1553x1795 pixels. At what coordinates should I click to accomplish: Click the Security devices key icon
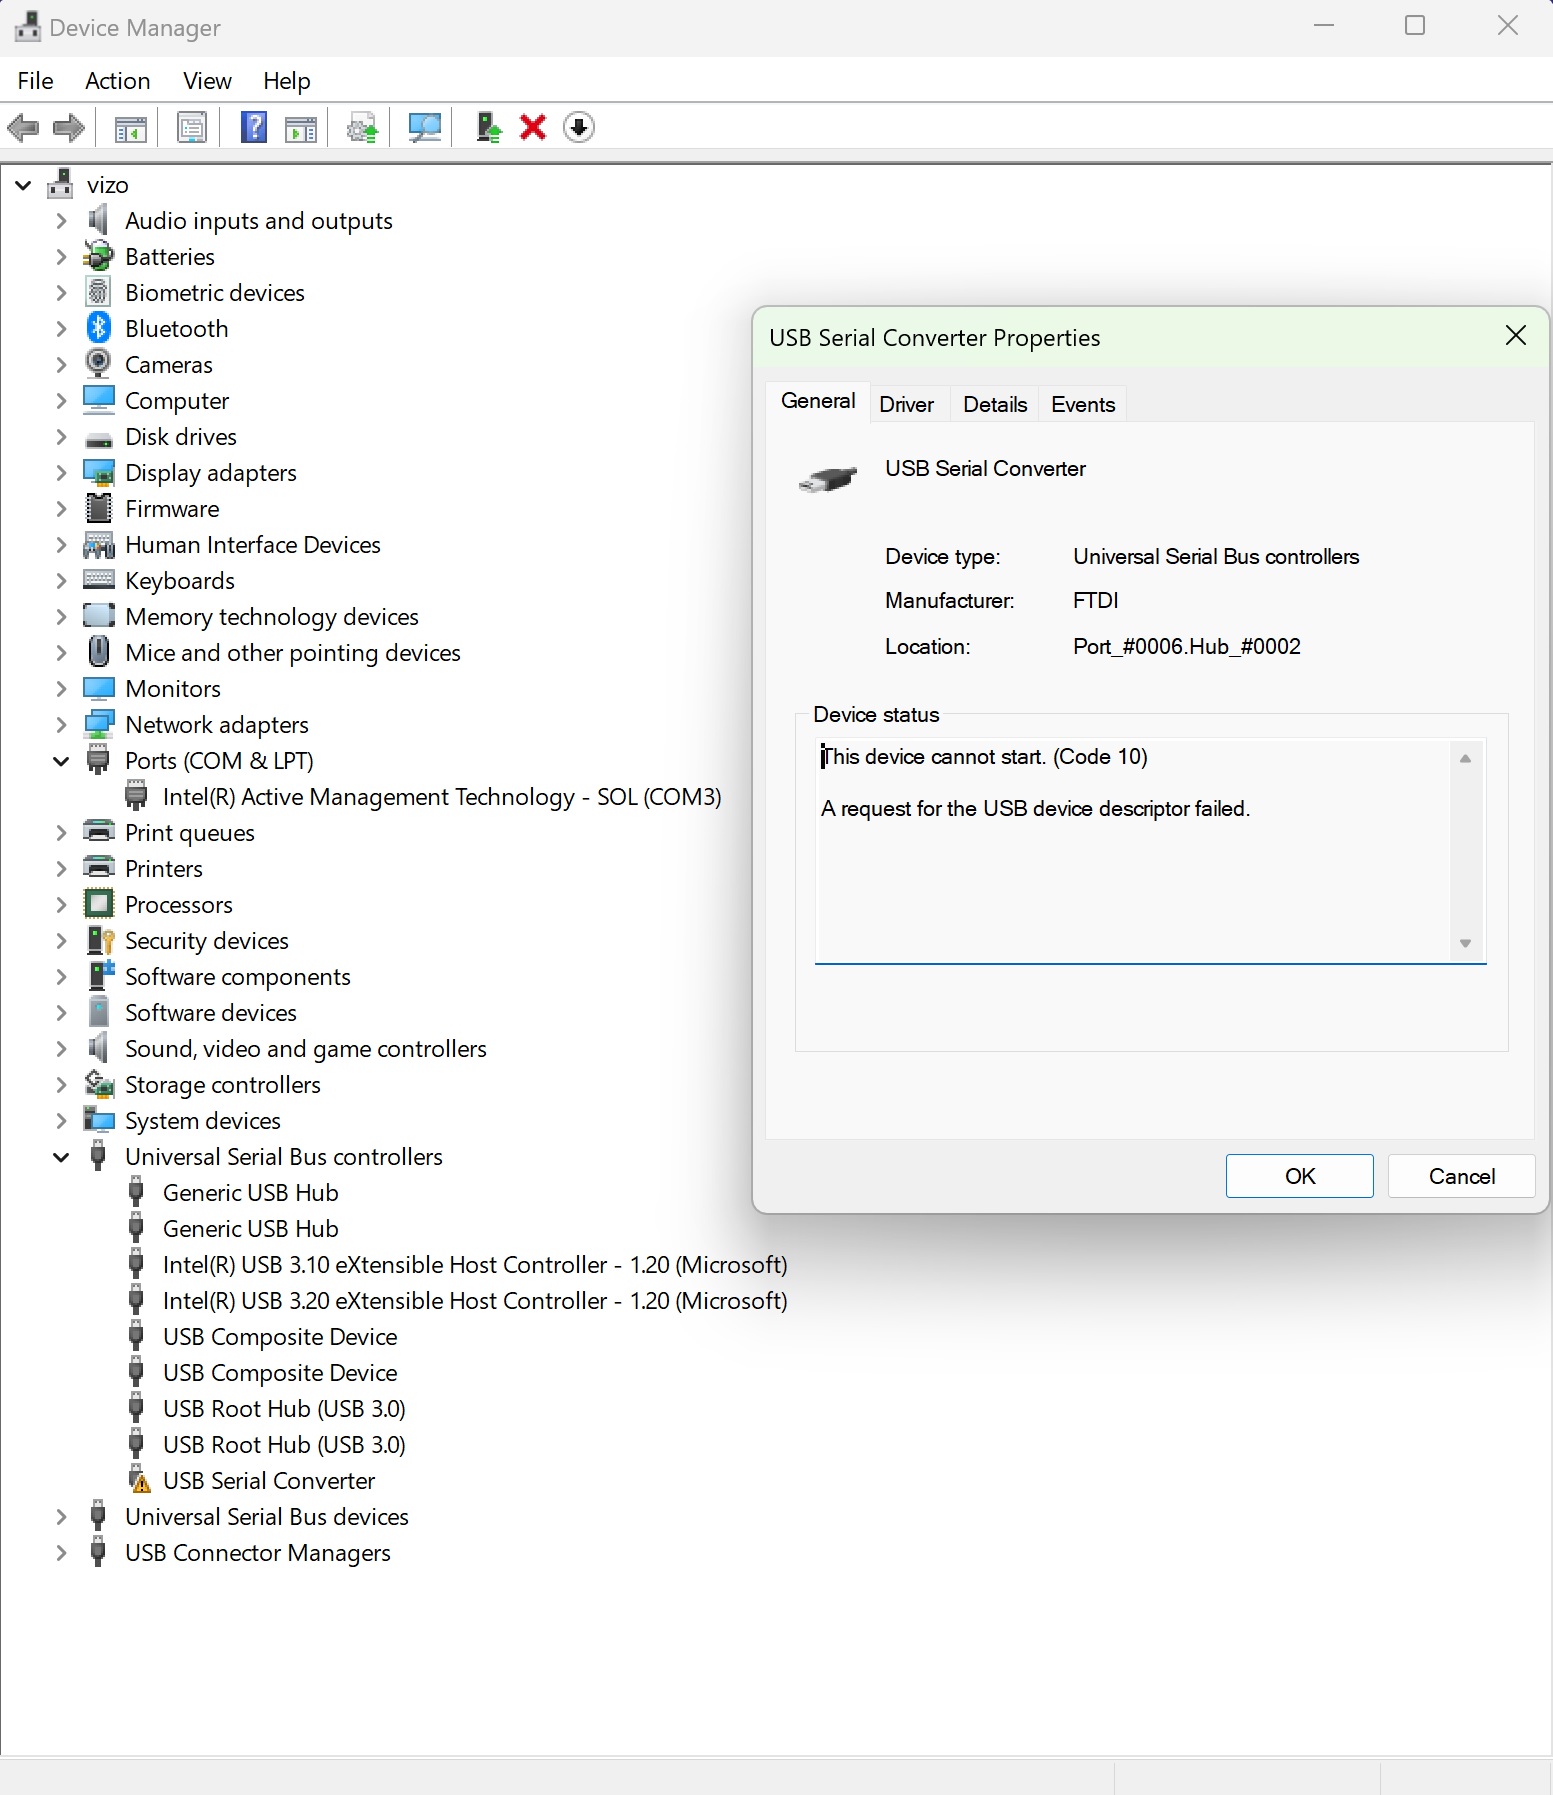click(x=100, y=940)
